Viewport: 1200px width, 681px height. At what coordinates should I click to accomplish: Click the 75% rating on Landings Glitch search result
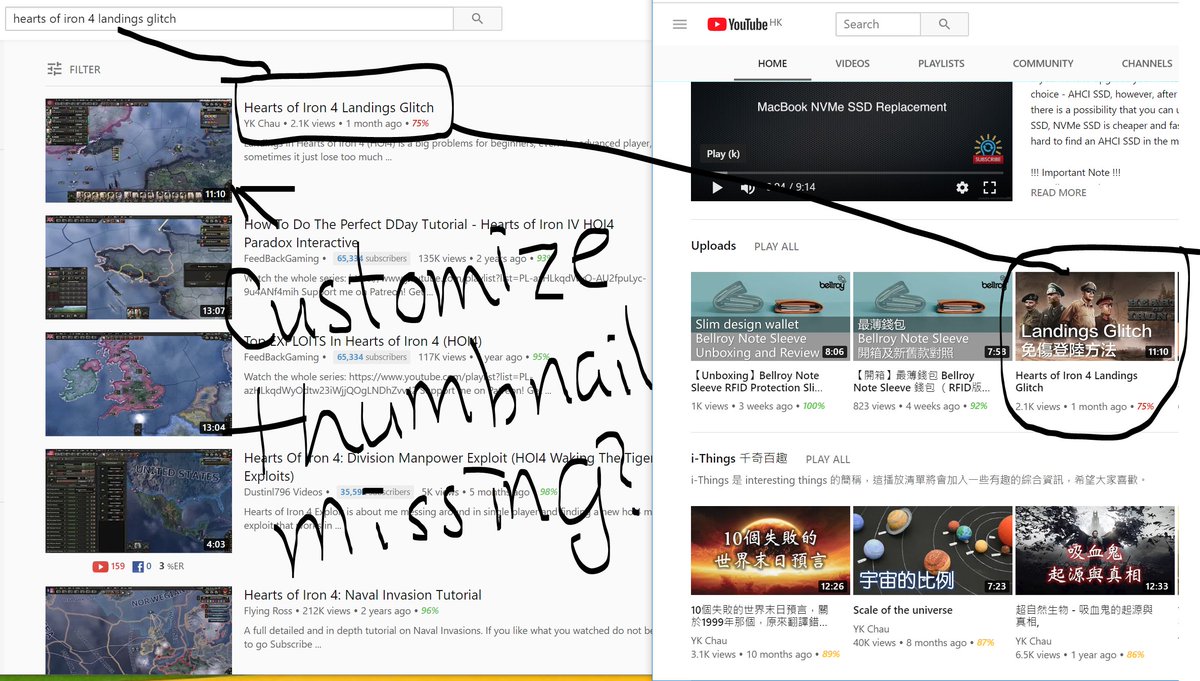pyautogui.click(x=420, y=124)
